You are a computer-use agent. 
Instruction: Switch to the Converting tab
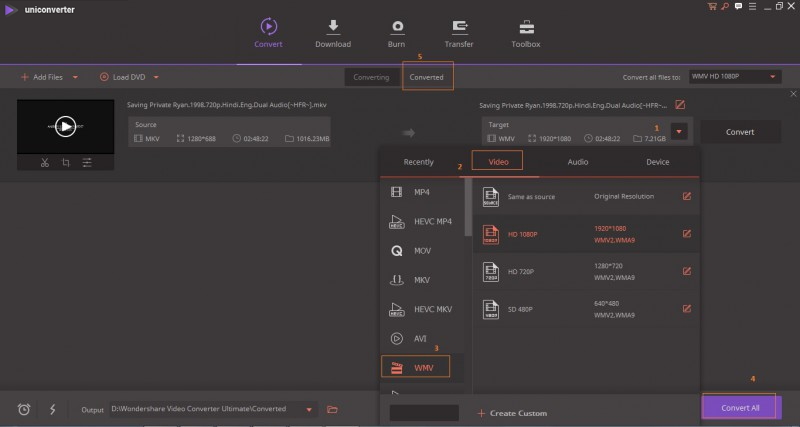371,78
